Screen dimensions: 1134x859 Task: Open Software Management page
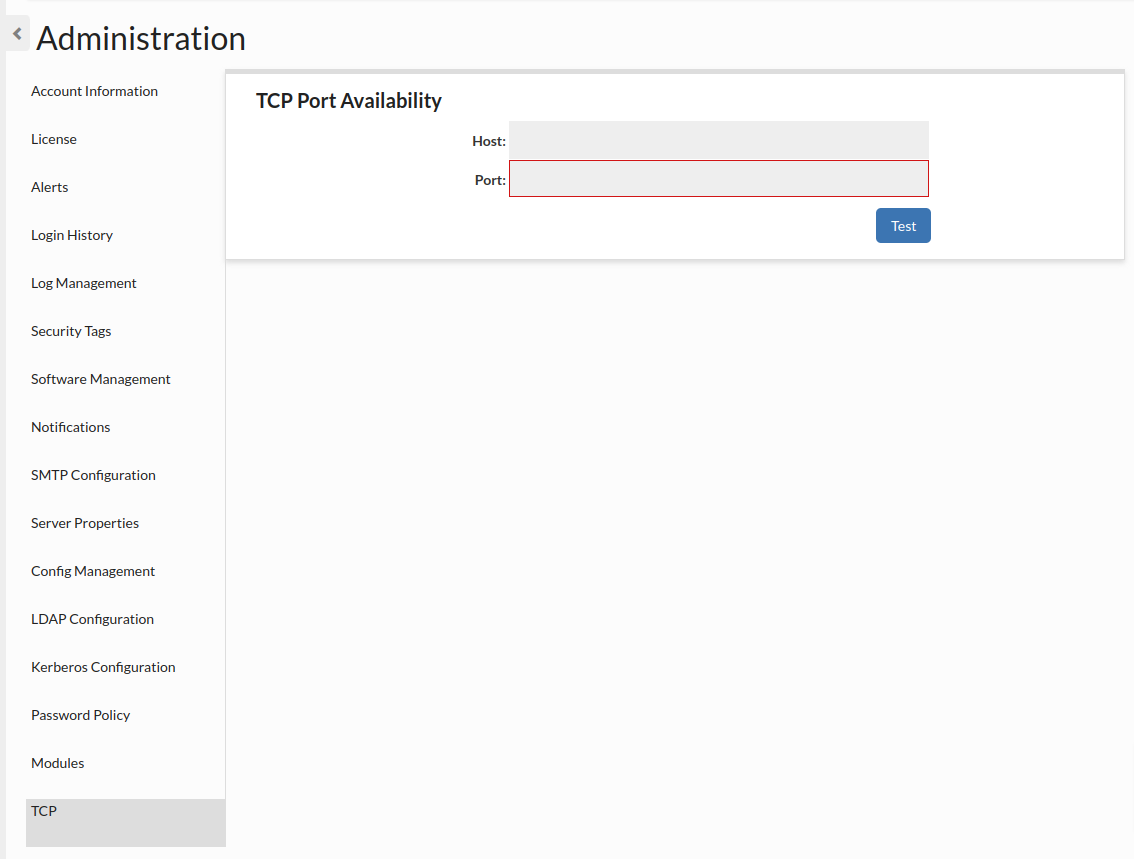[x=101, y=379]
